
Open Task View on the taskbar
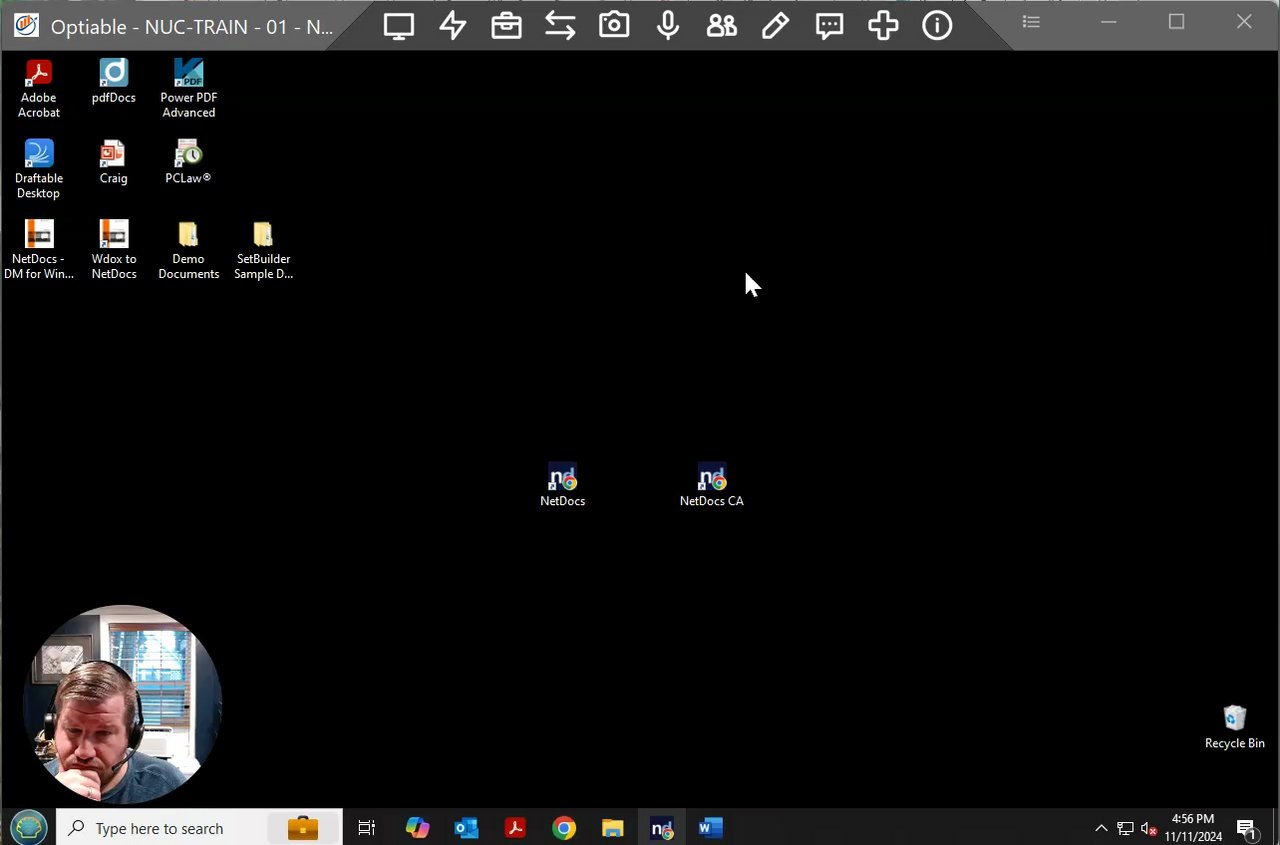367,828
